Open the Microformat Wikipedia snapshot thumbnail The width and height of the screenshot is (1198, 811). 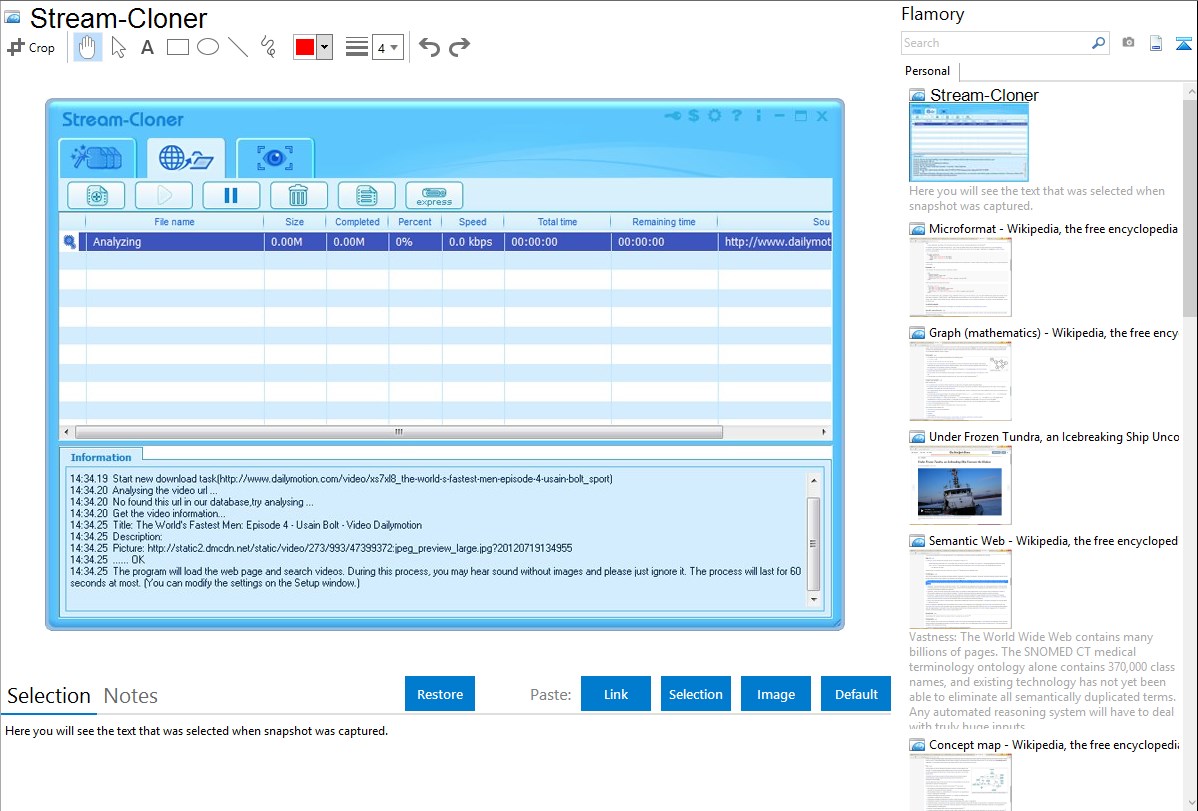(x=960, y=277)
